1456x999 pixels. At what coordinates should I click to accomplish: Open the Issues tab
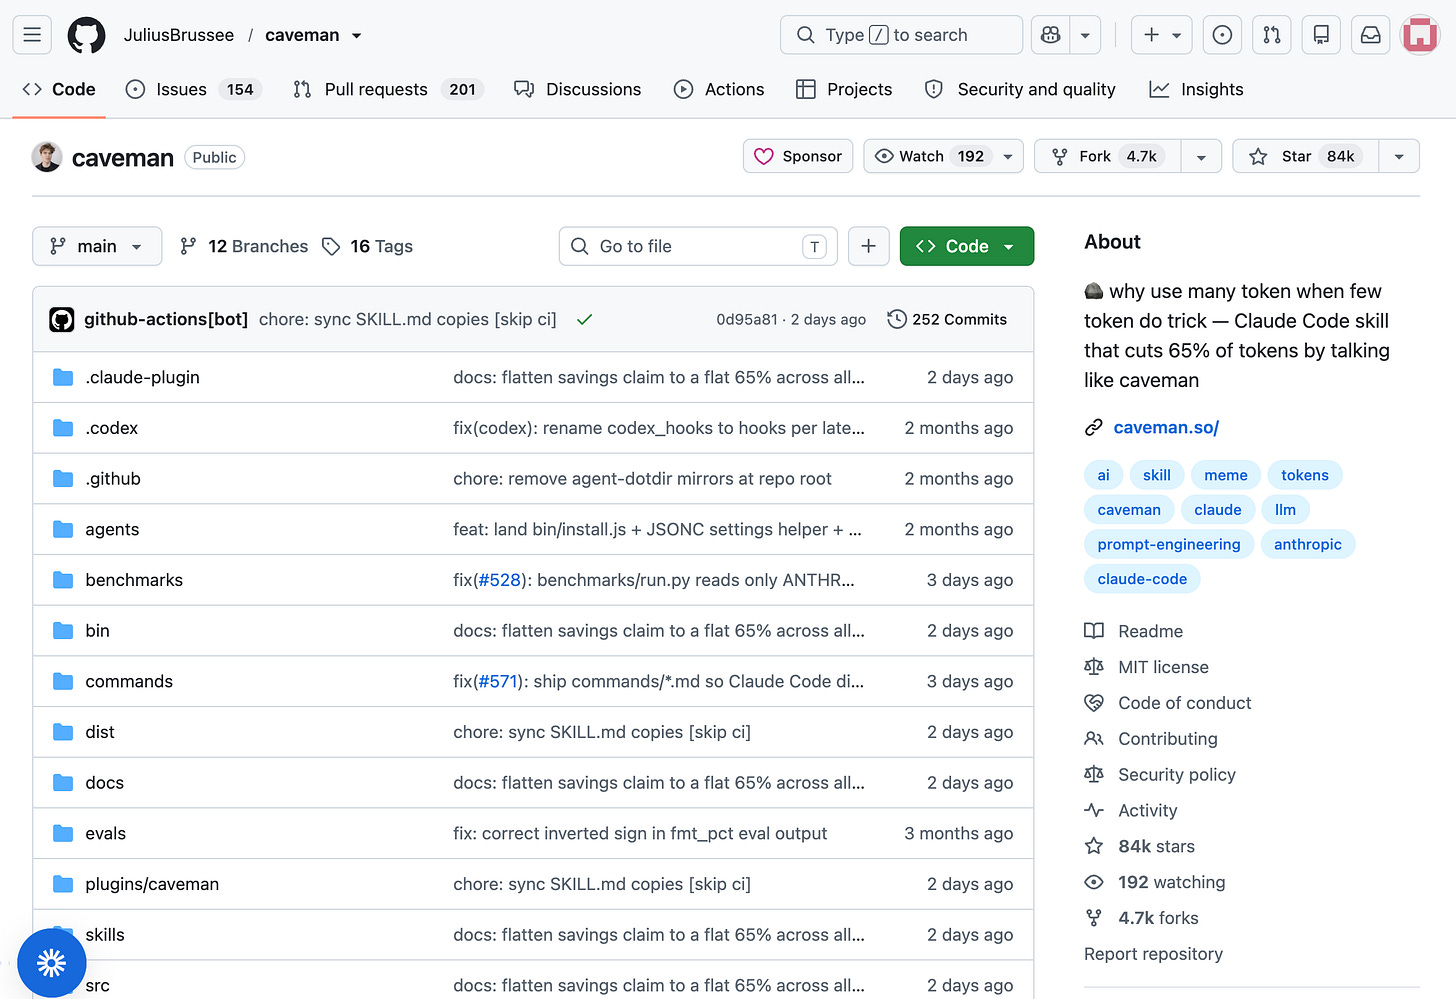click(x=193, y=89)
